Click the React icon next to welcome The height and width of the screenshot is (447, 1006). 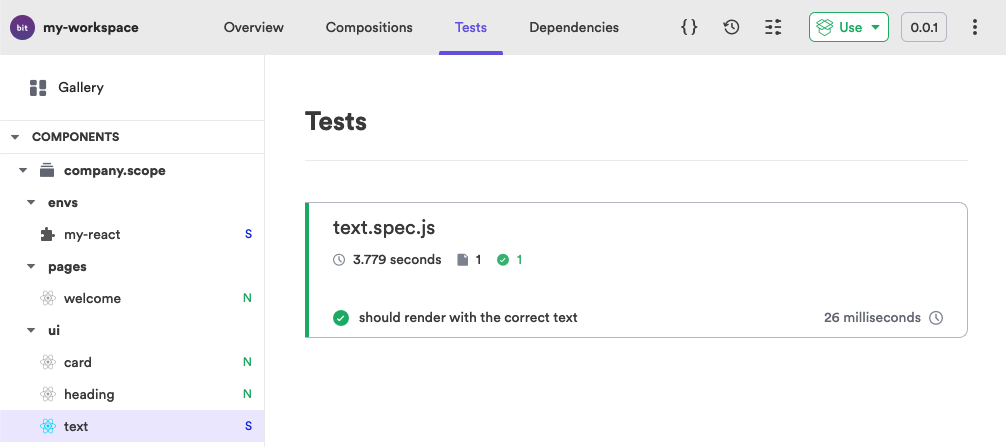pyautogui.click(x=47, y=299)
